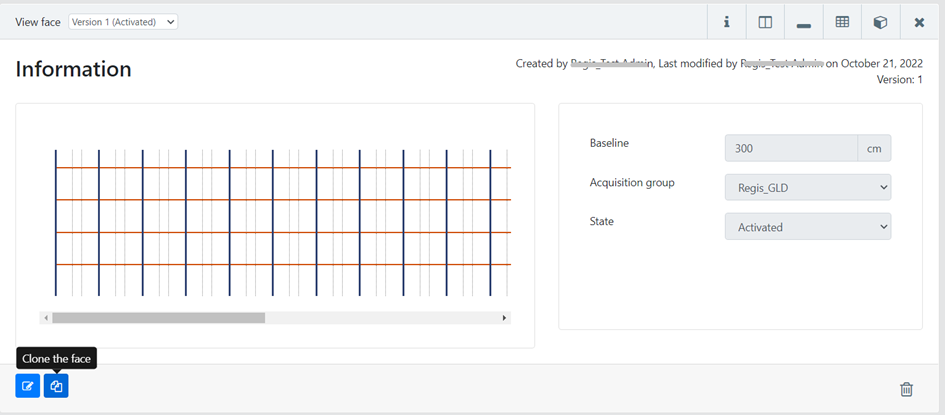Click the 'View face' label
Image resolution: width=945 pixels, height=415 pixels.
click(38, 22)
